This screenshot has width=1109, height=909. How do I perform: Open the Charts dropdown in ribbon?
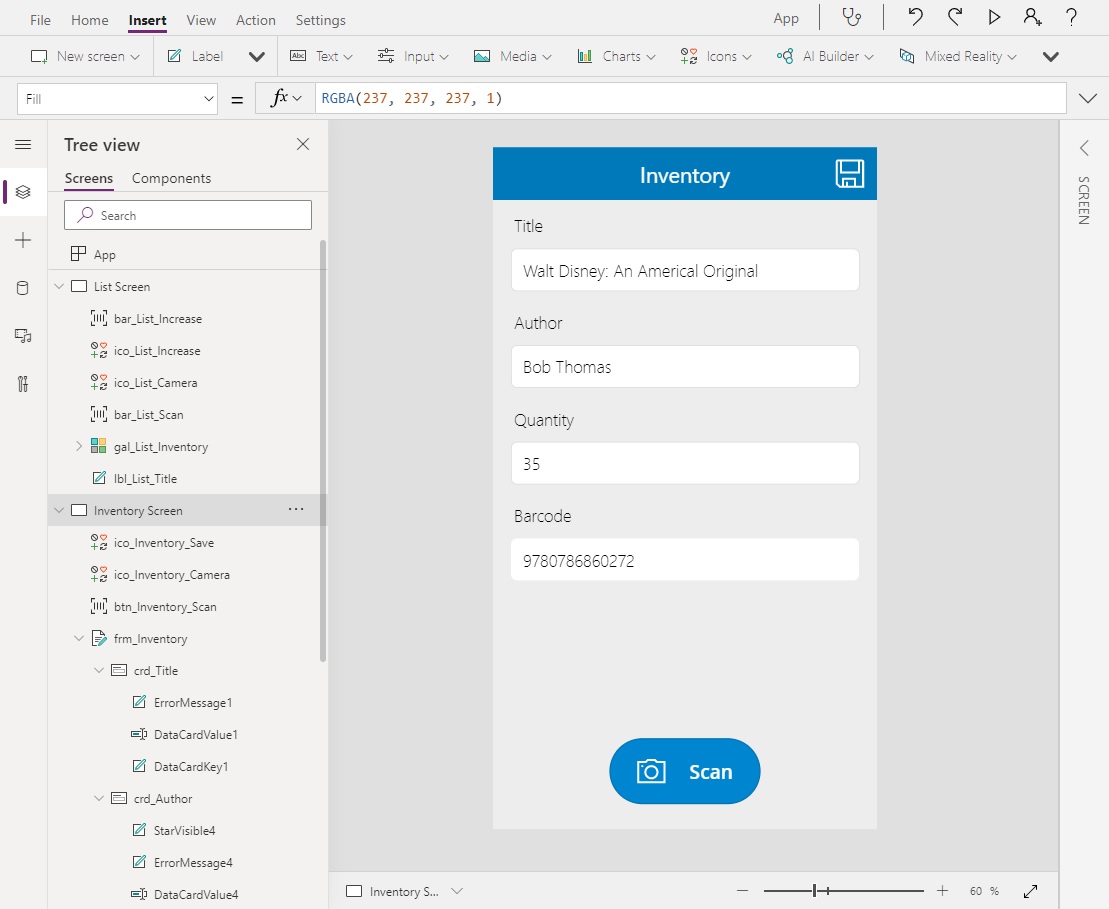[x=616, y=57]
